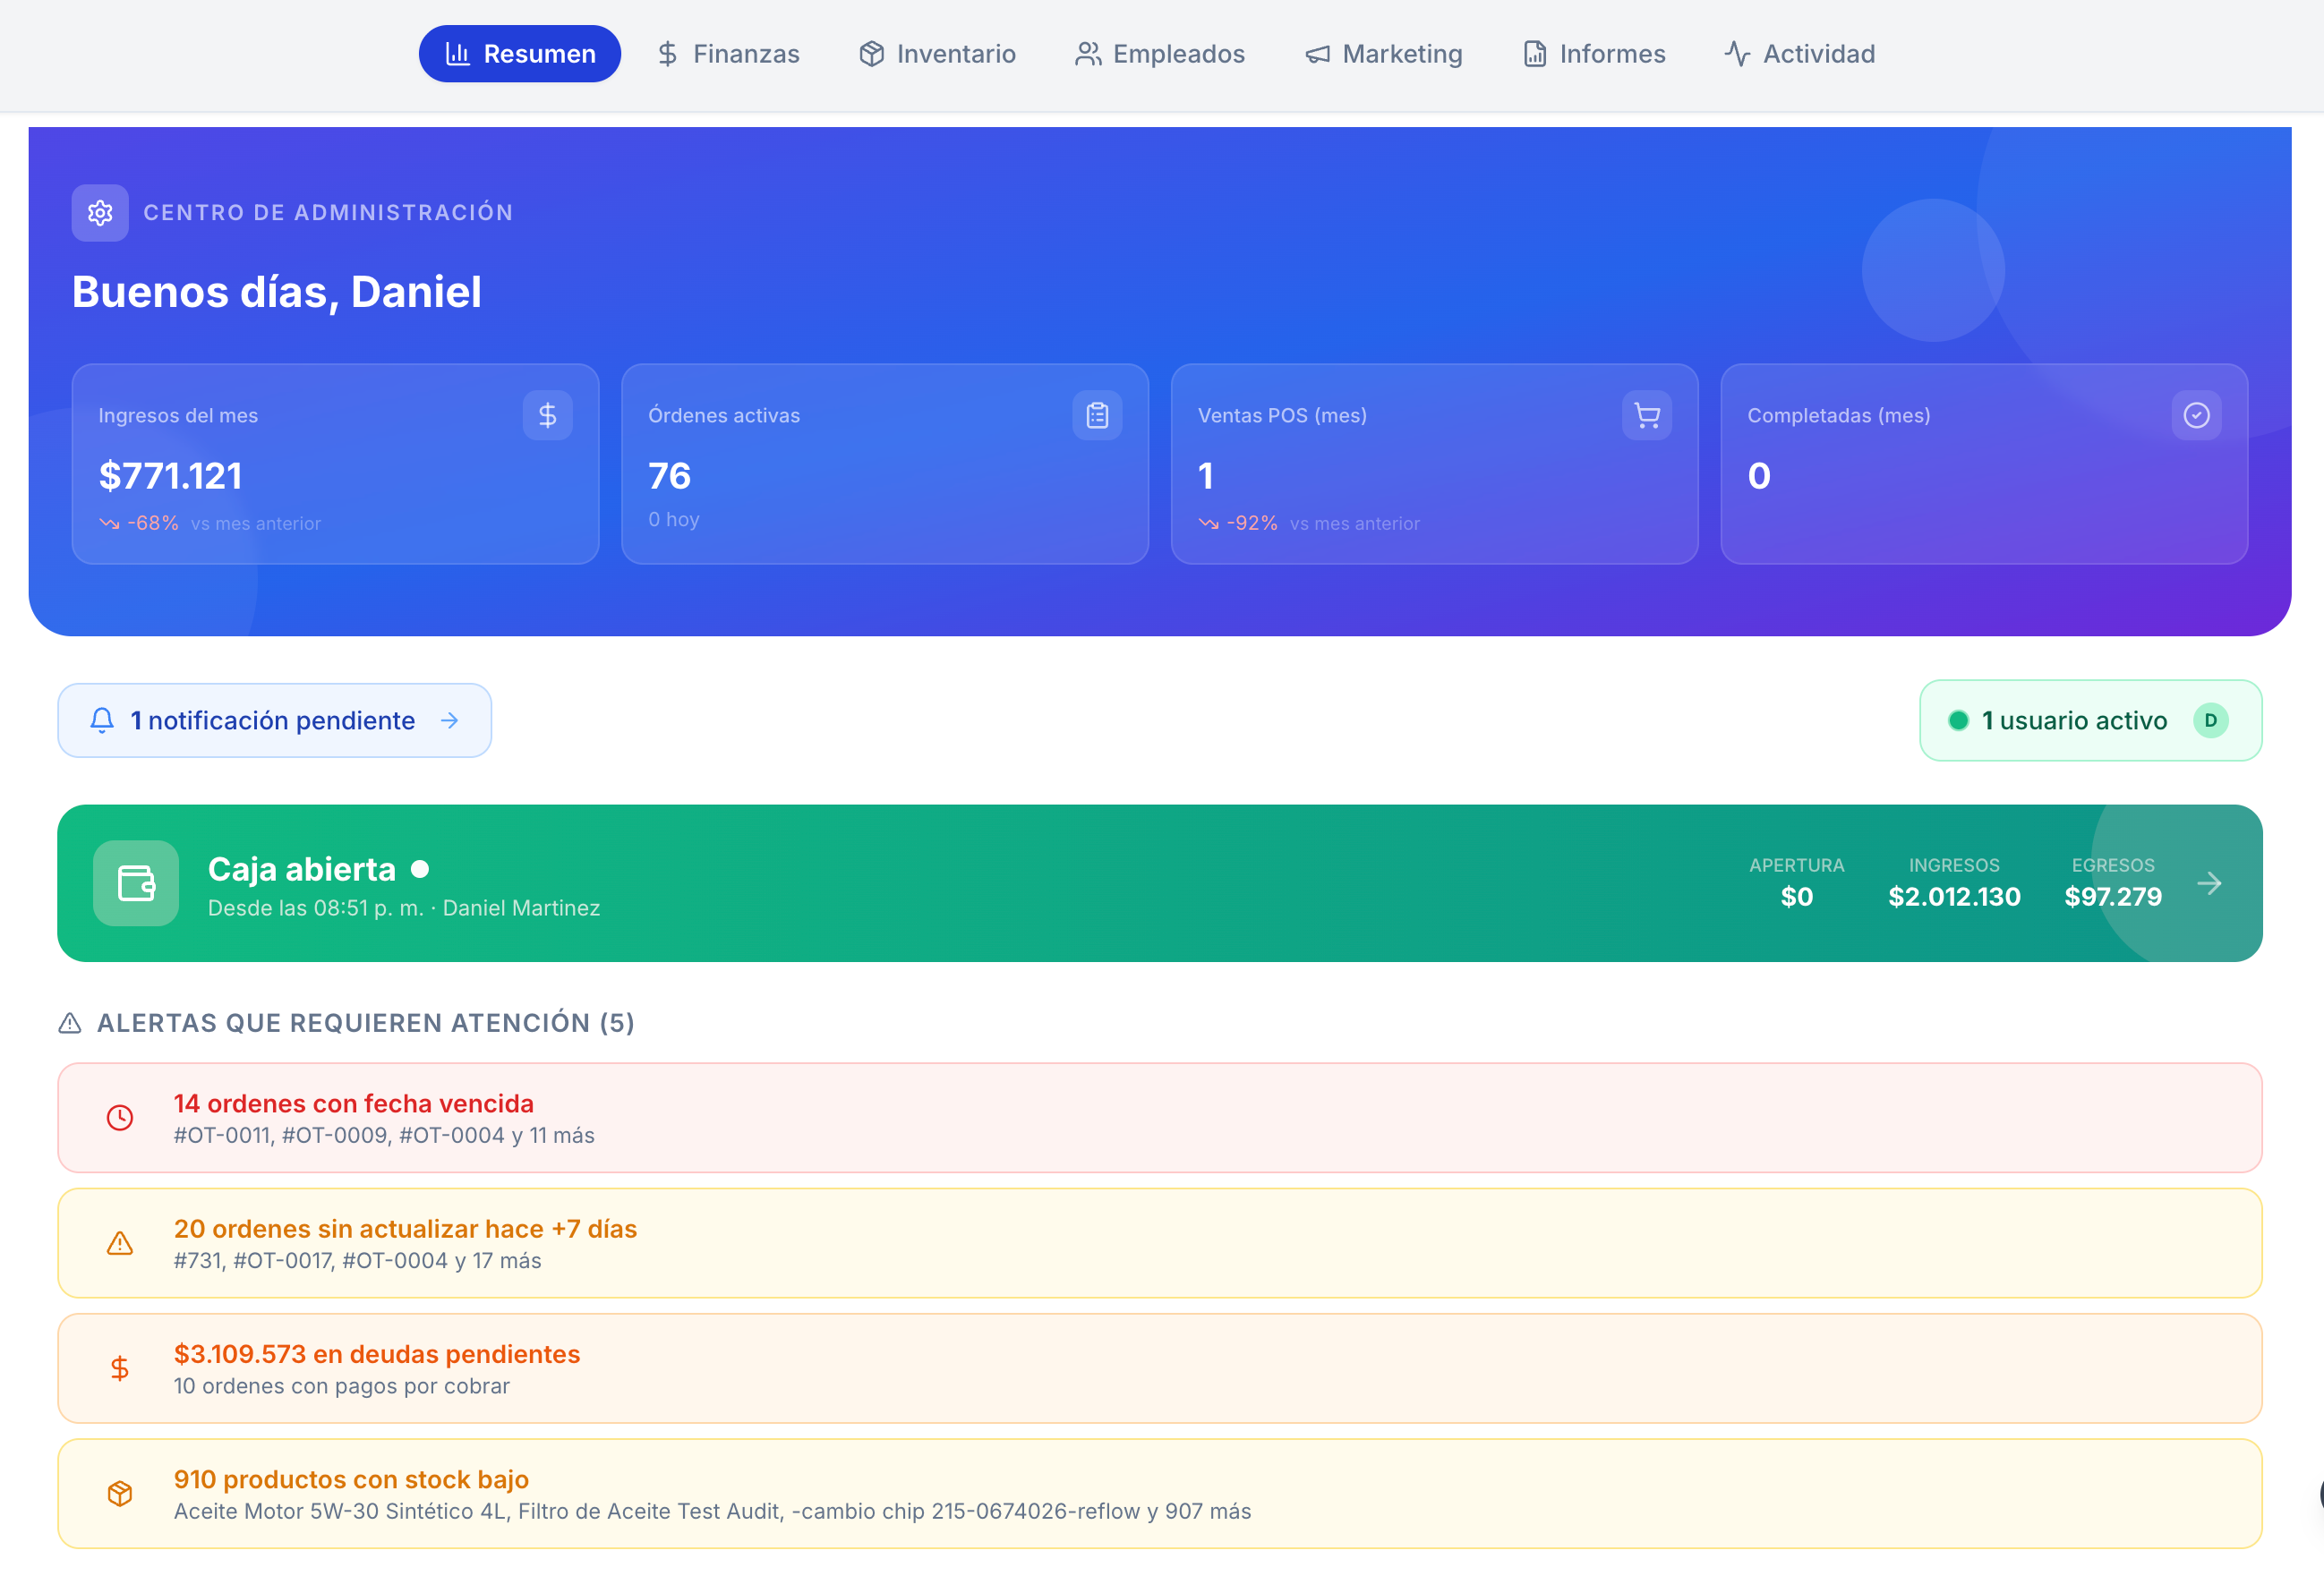
Task: Open the Resumen tab
Action: (x=519, y=54)
